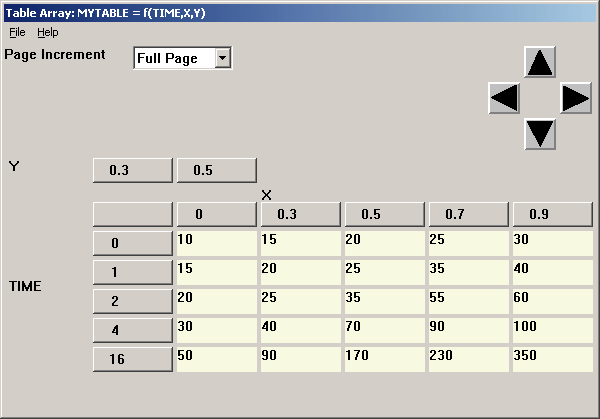
Task: Click the X column header 0.3
Action: (x=301, y=214)
